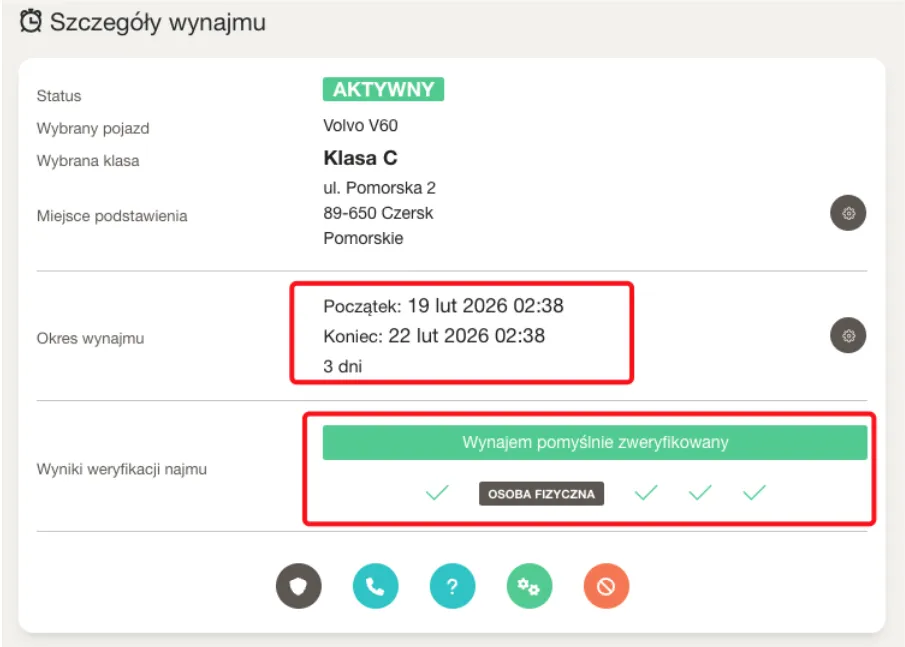Screen dimensions: 905x647
Task: Click the alarm clock icon beside the title
Action: [x=32, y=21]
